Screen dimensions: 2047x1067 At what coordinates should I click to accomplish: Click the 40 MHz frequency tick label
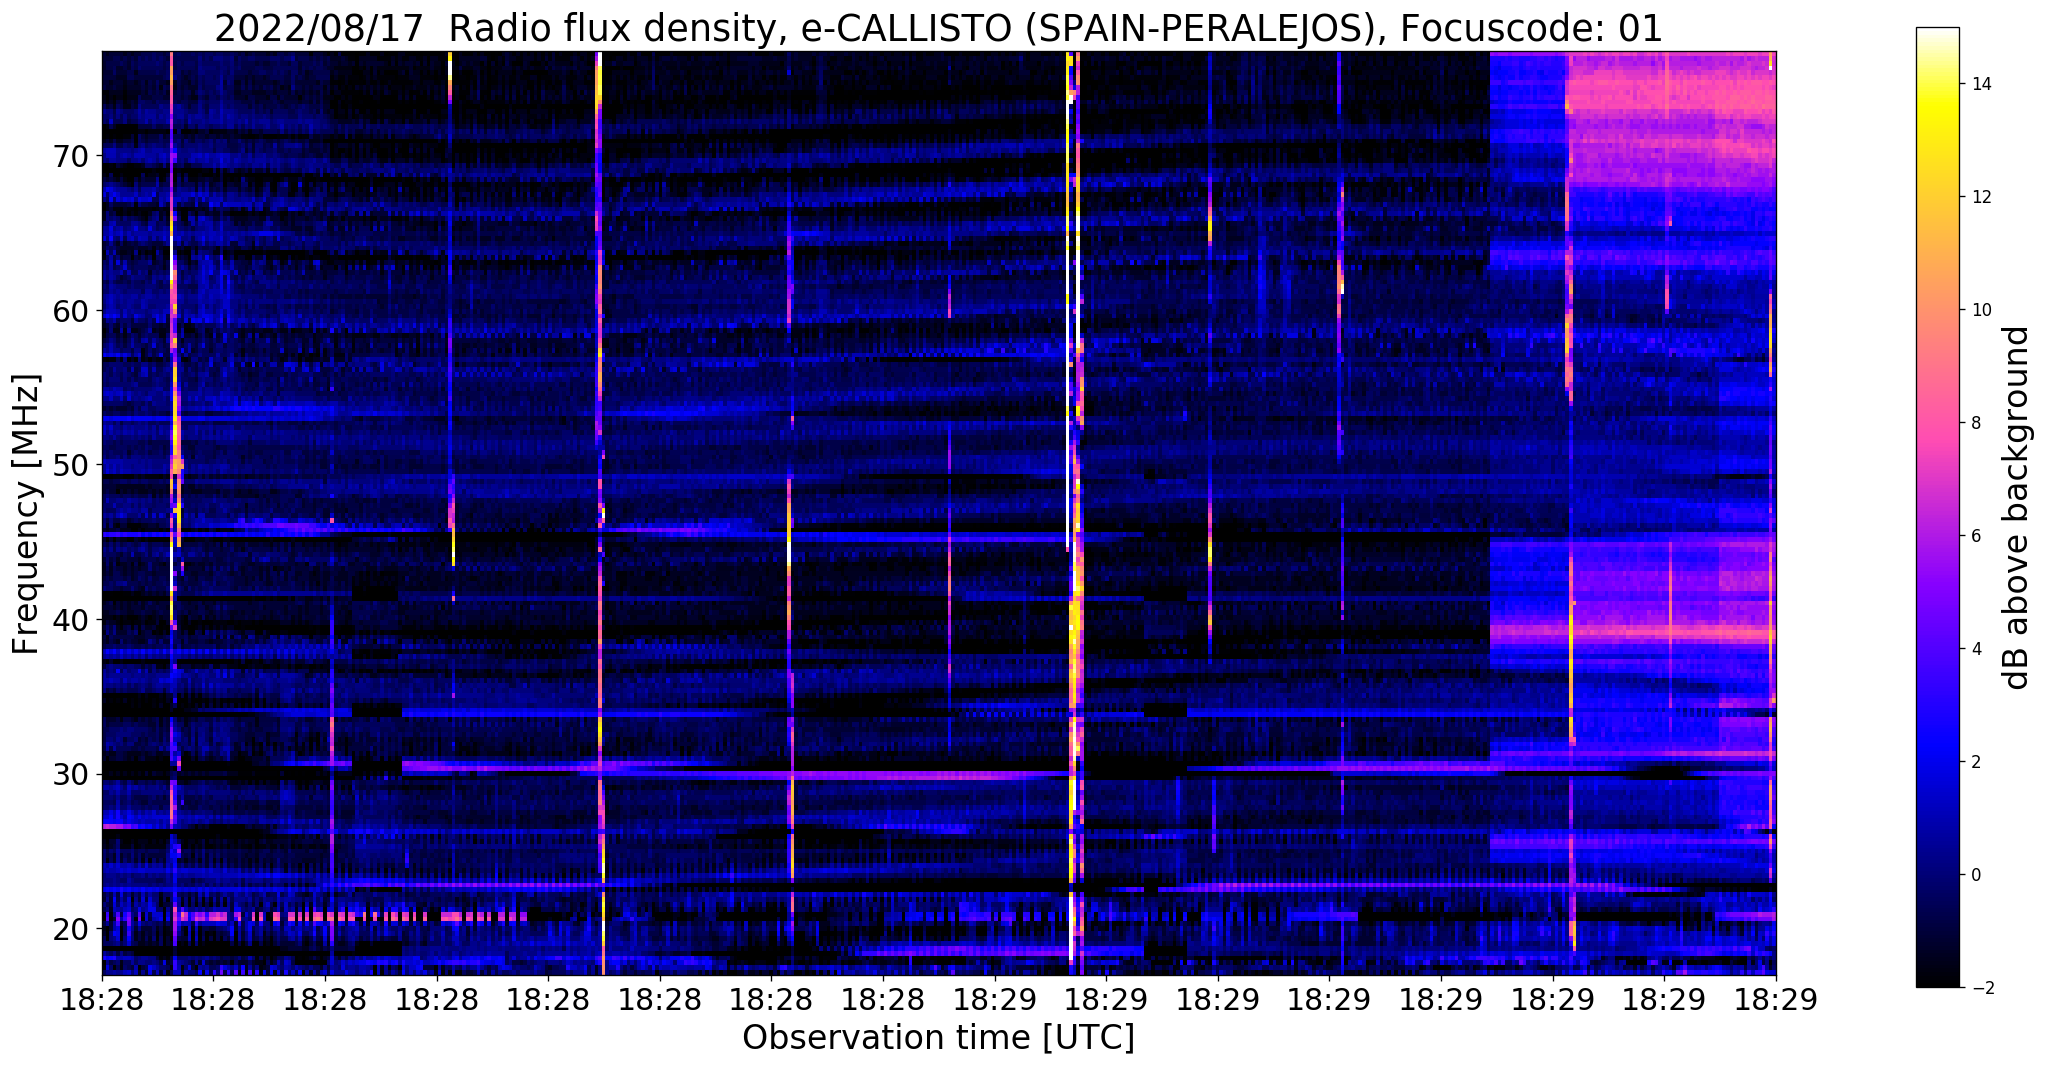coord(72,620)
